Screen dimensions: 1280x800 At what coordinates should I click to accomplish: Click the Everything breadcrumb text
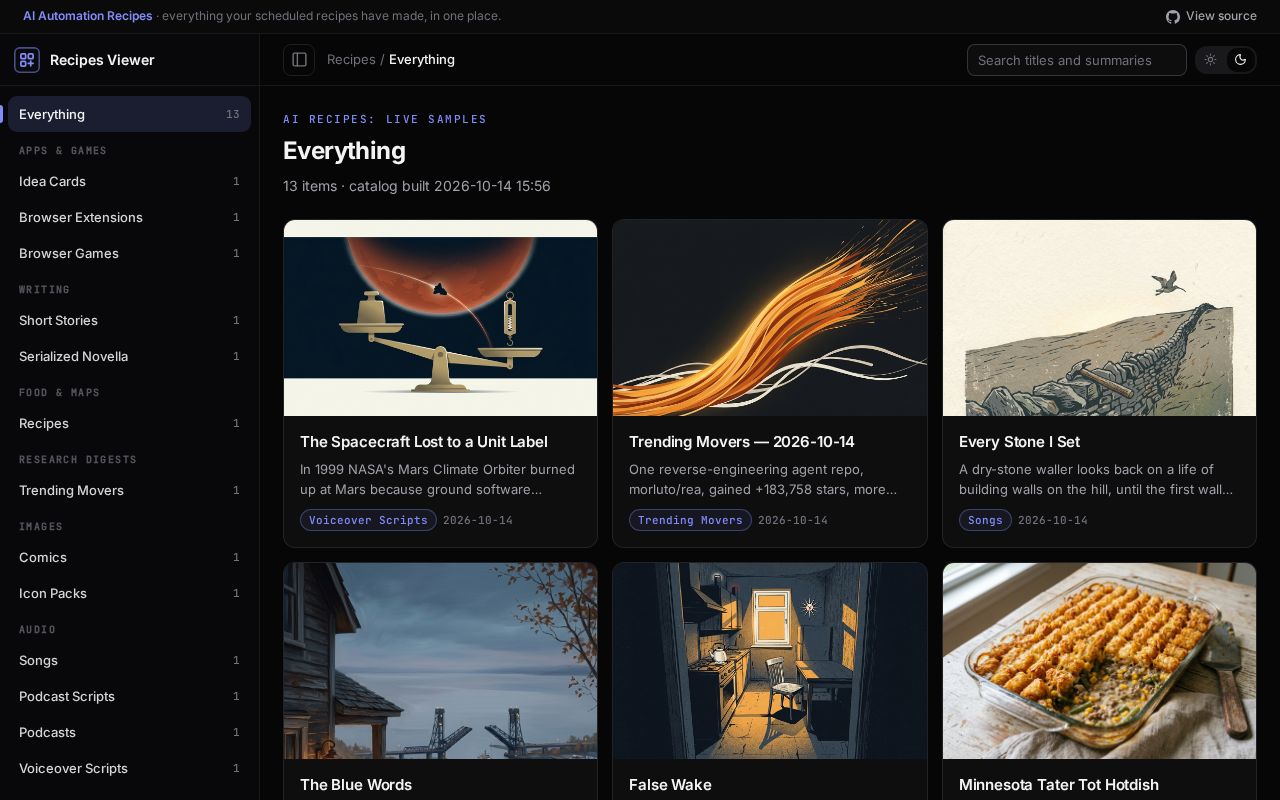coord(422,60)
